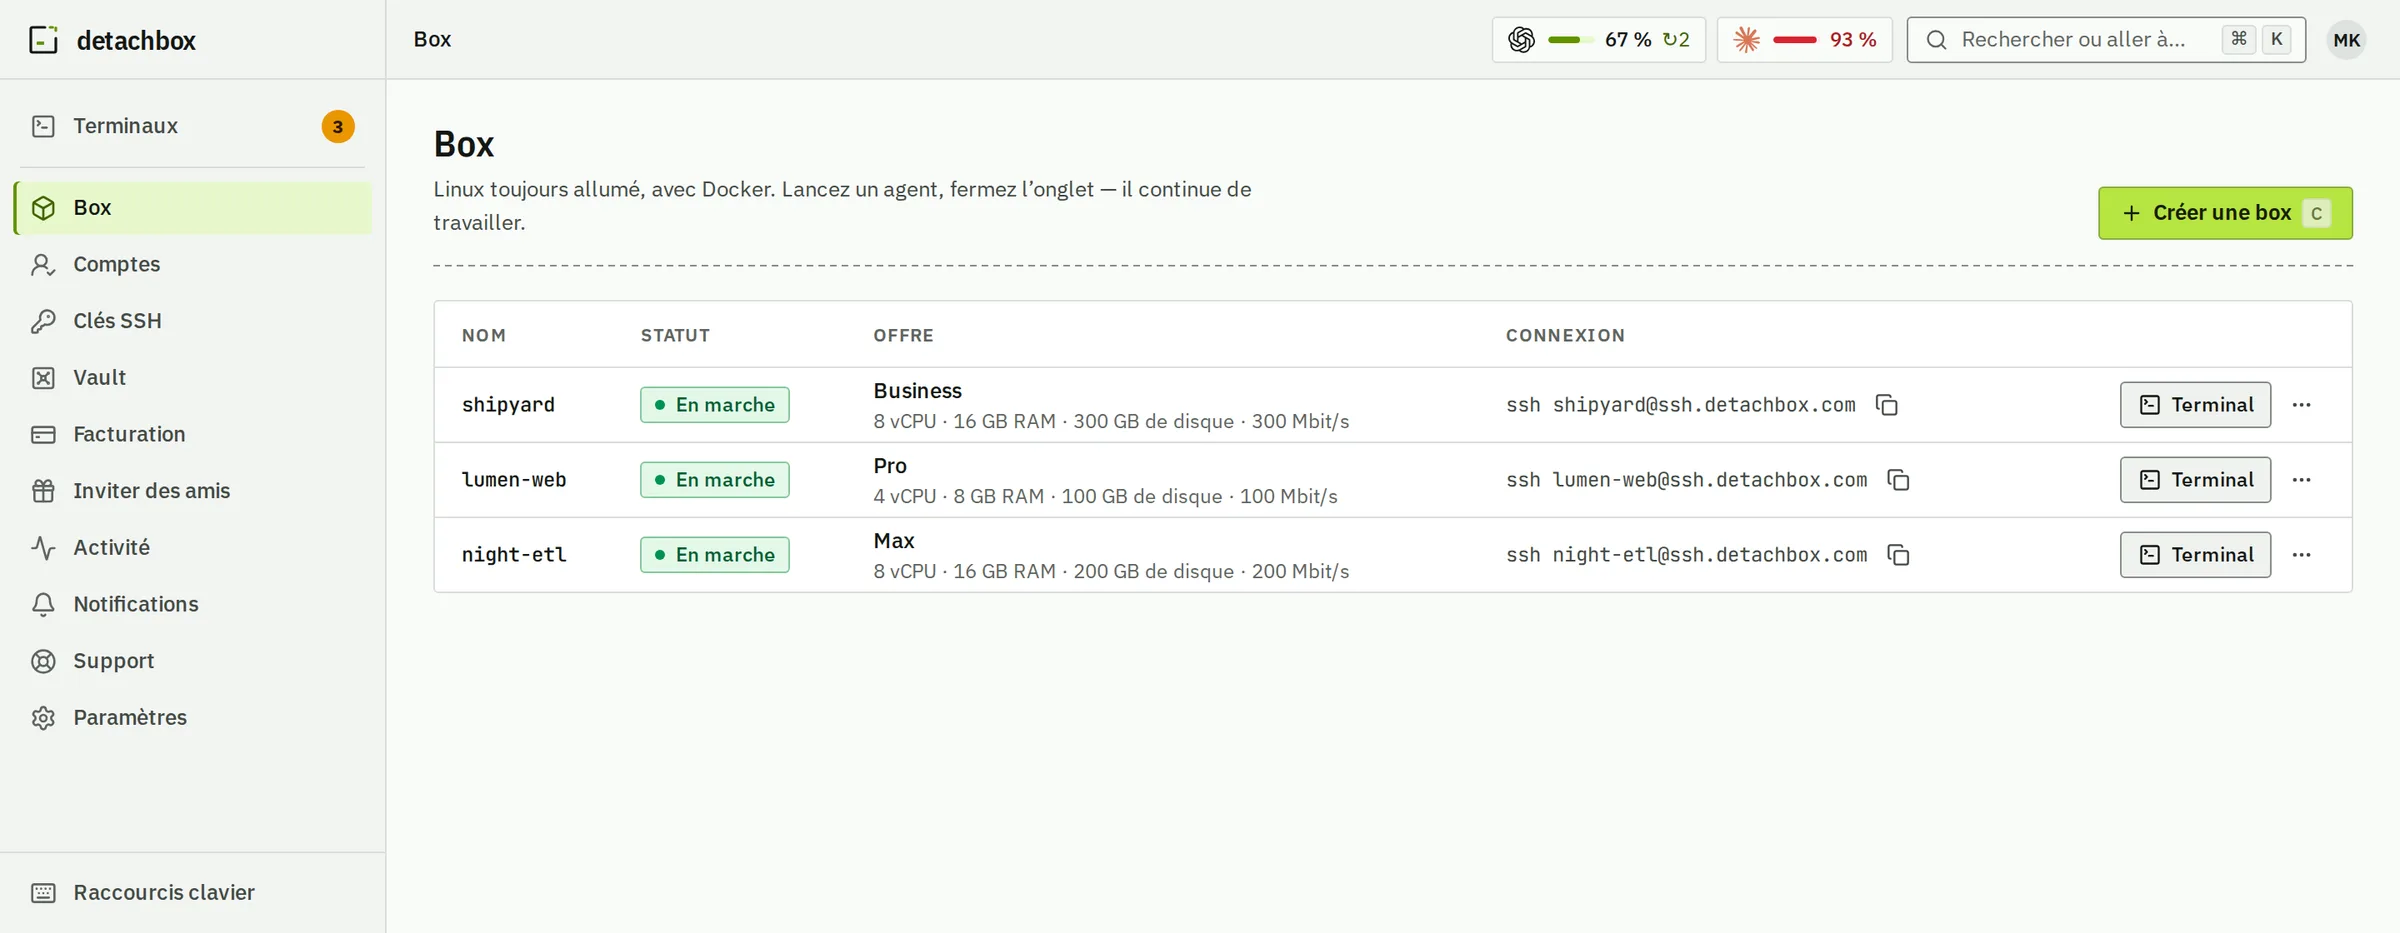Click the Terminaux badge showing 3
This screenshot has height=933, width=2400.
tap(338, 127)
